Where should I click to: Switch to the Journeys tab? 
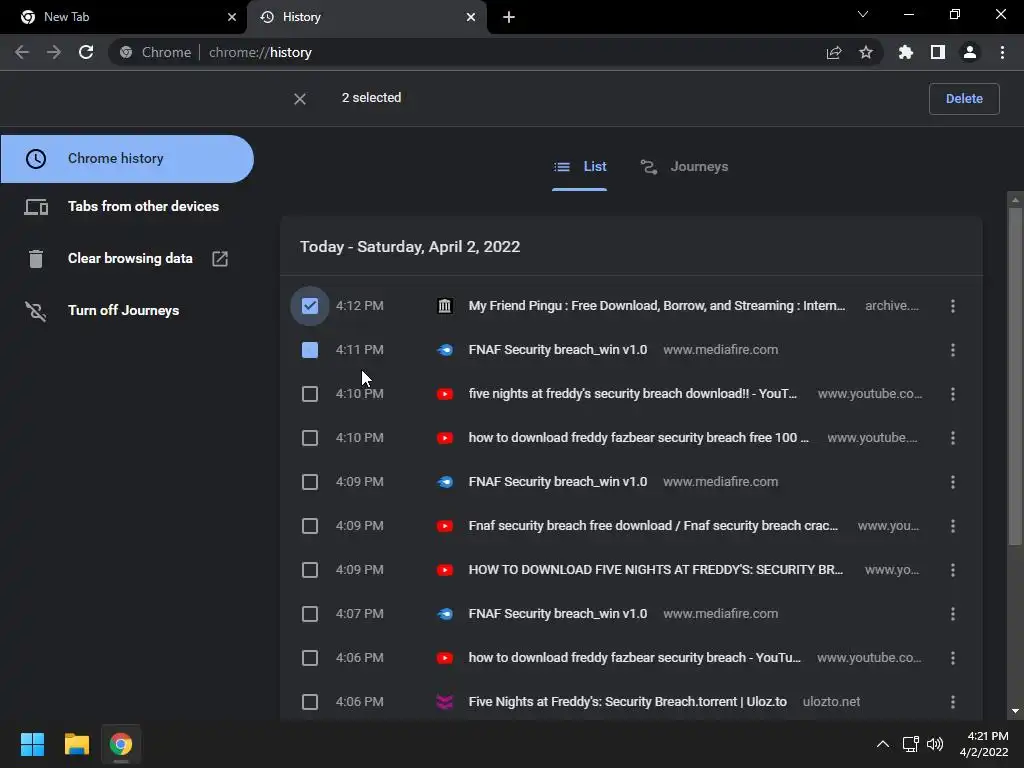pos(684,167)
